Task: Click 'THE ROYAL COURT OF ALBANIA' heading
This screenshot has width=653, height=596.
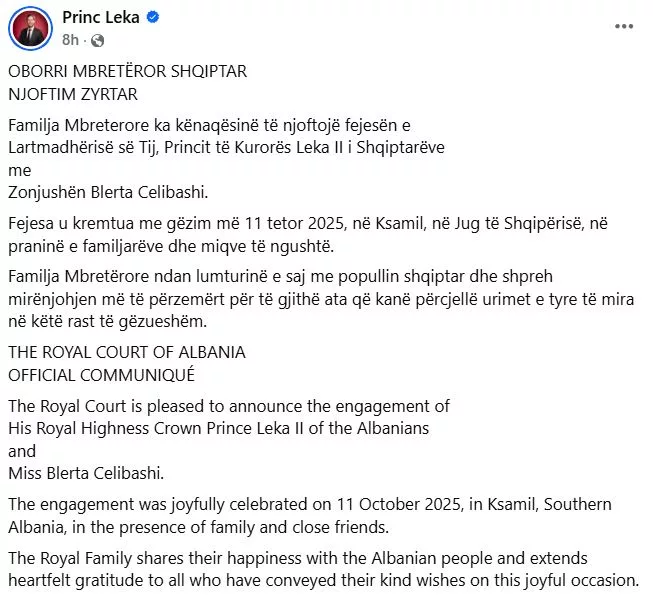Action: click(127, 352)
